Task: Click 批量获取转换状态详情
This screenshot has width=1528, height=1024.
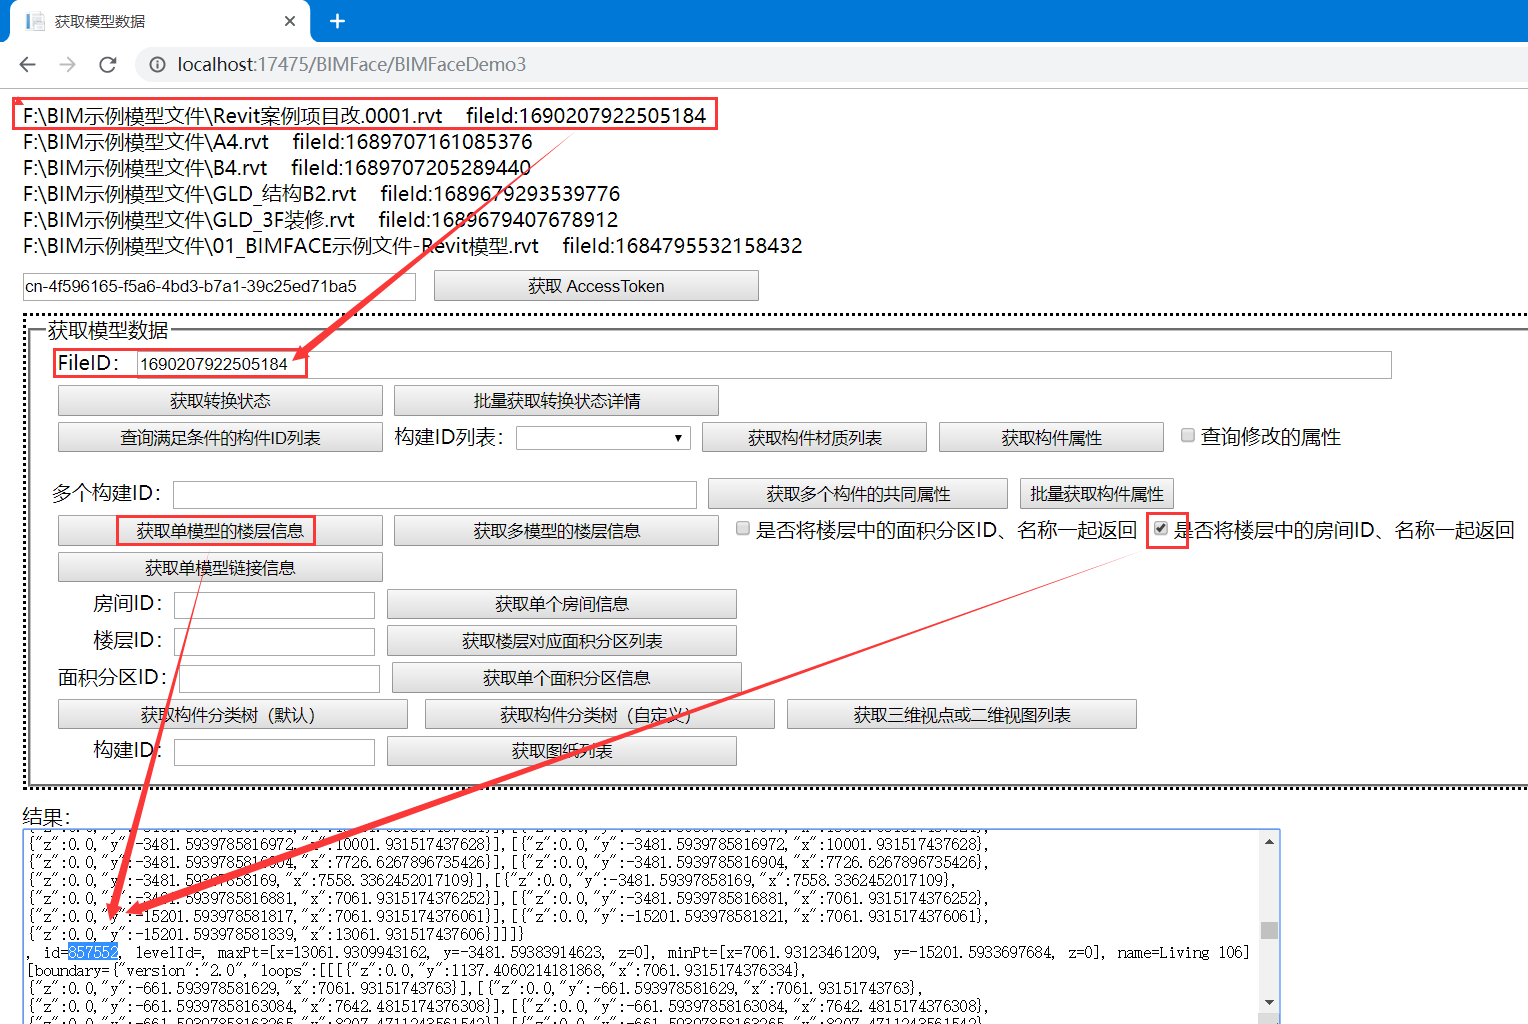Action: pos(556,399)
